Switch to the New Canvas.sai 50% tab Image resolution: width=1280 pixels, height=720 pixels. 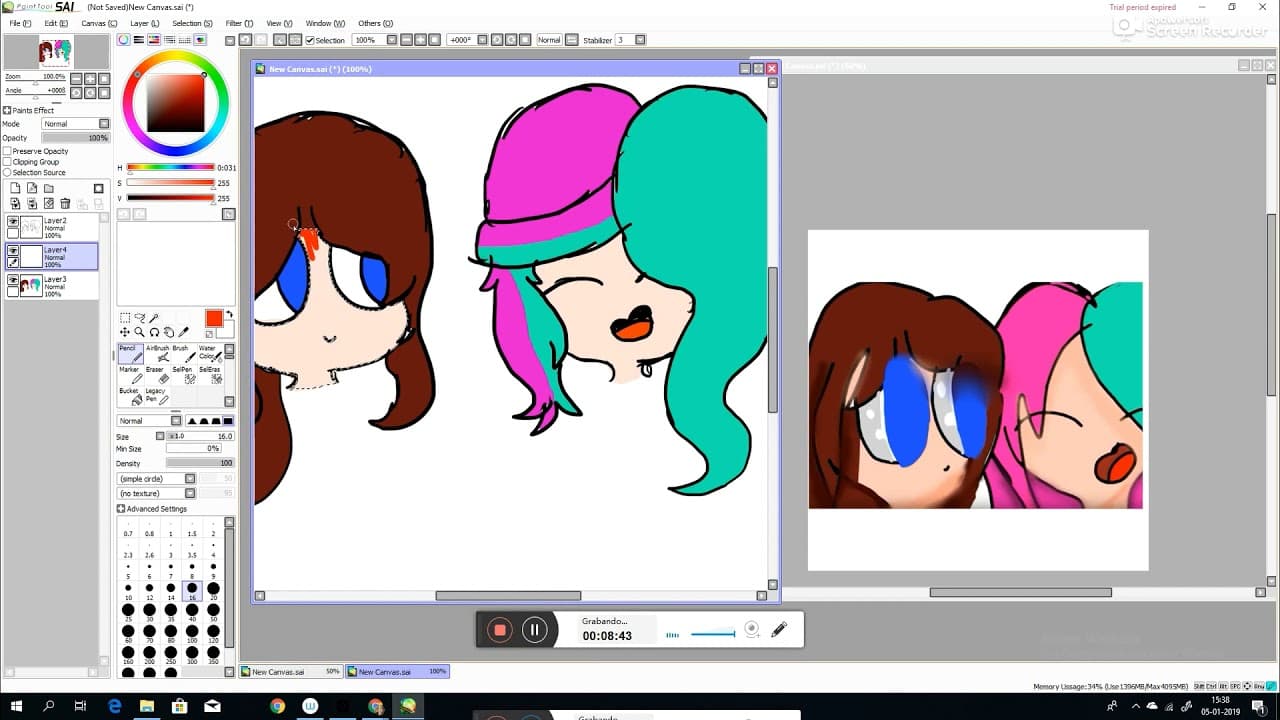(x=292, y=672)
